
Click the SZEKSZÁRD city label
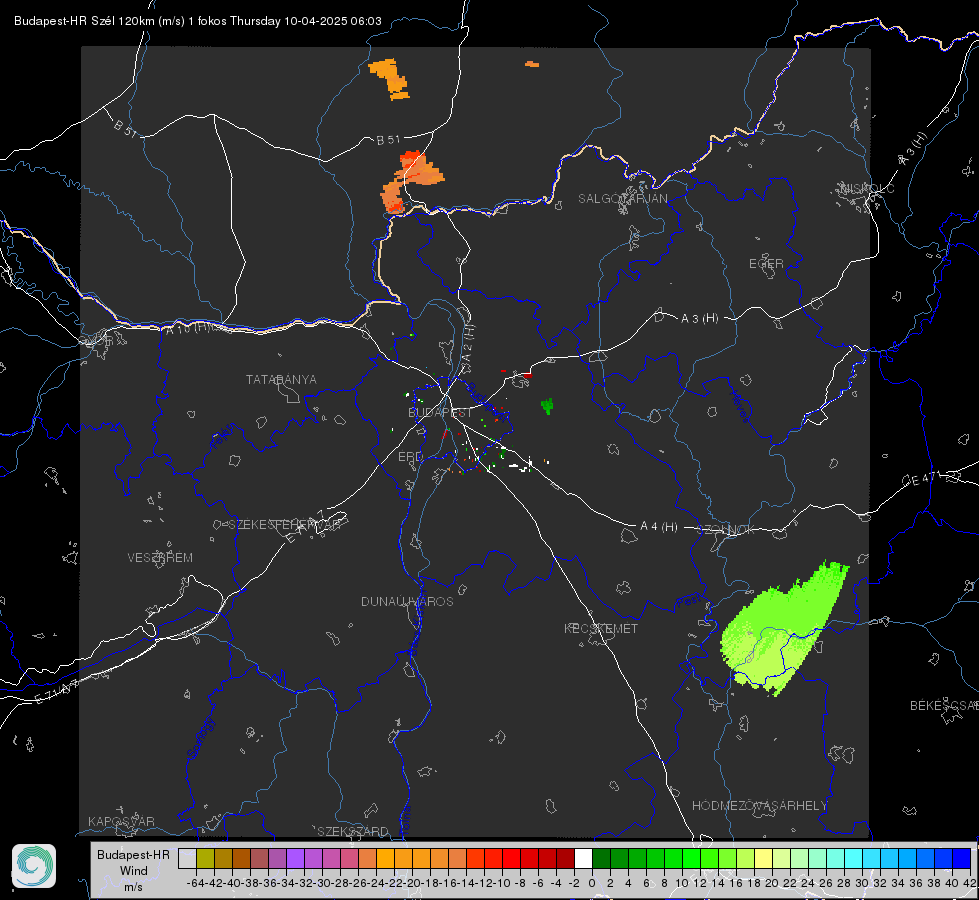coord(353,831)
